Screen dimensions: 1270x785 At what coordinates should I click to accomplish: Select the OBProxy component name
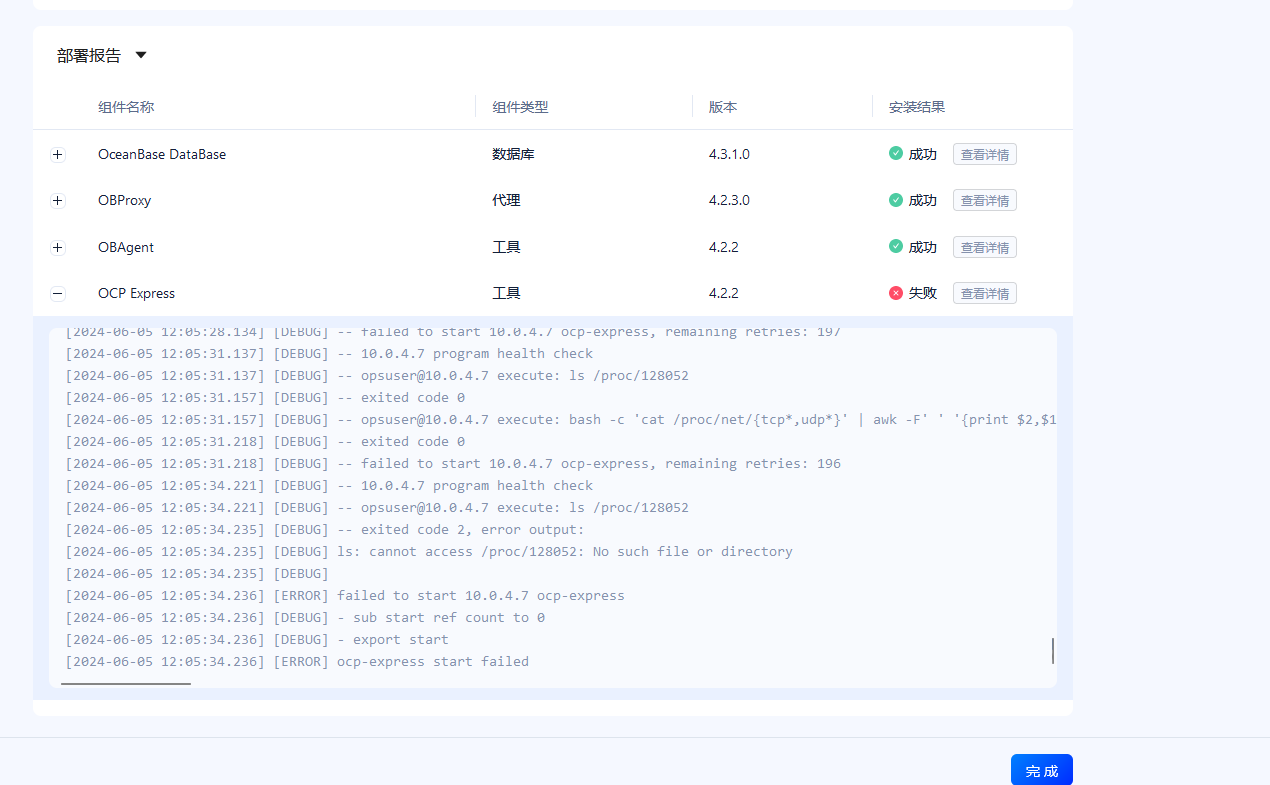tap(125, 200)
